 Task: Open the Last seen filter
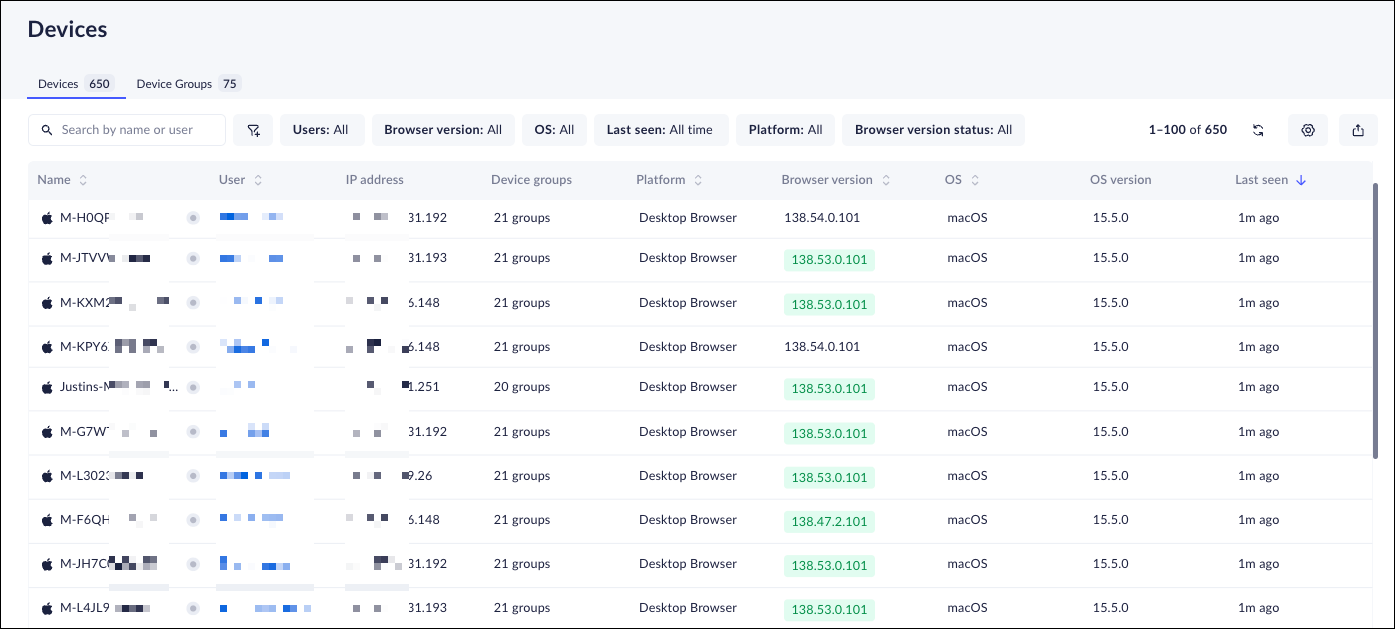(659, 130)
